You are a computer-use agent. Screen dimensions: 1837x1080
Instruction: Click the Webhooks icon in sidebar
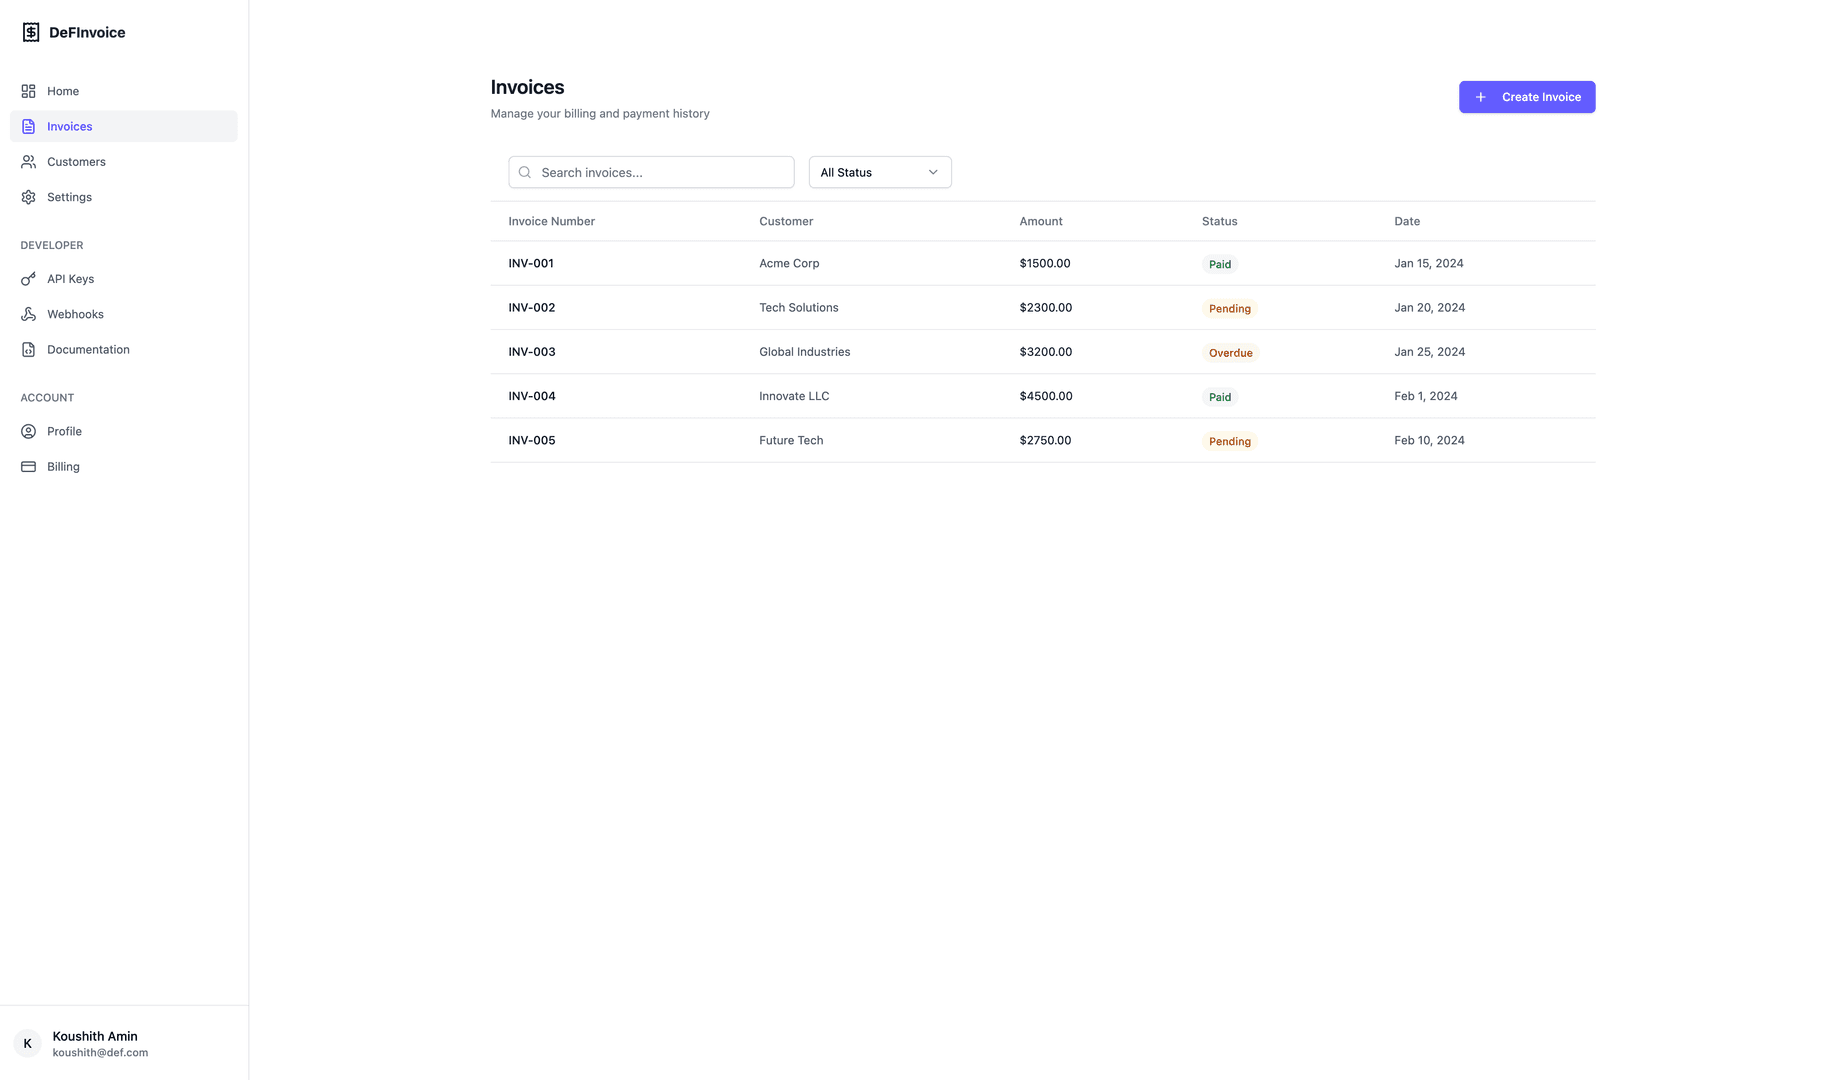tap(28, 314)
